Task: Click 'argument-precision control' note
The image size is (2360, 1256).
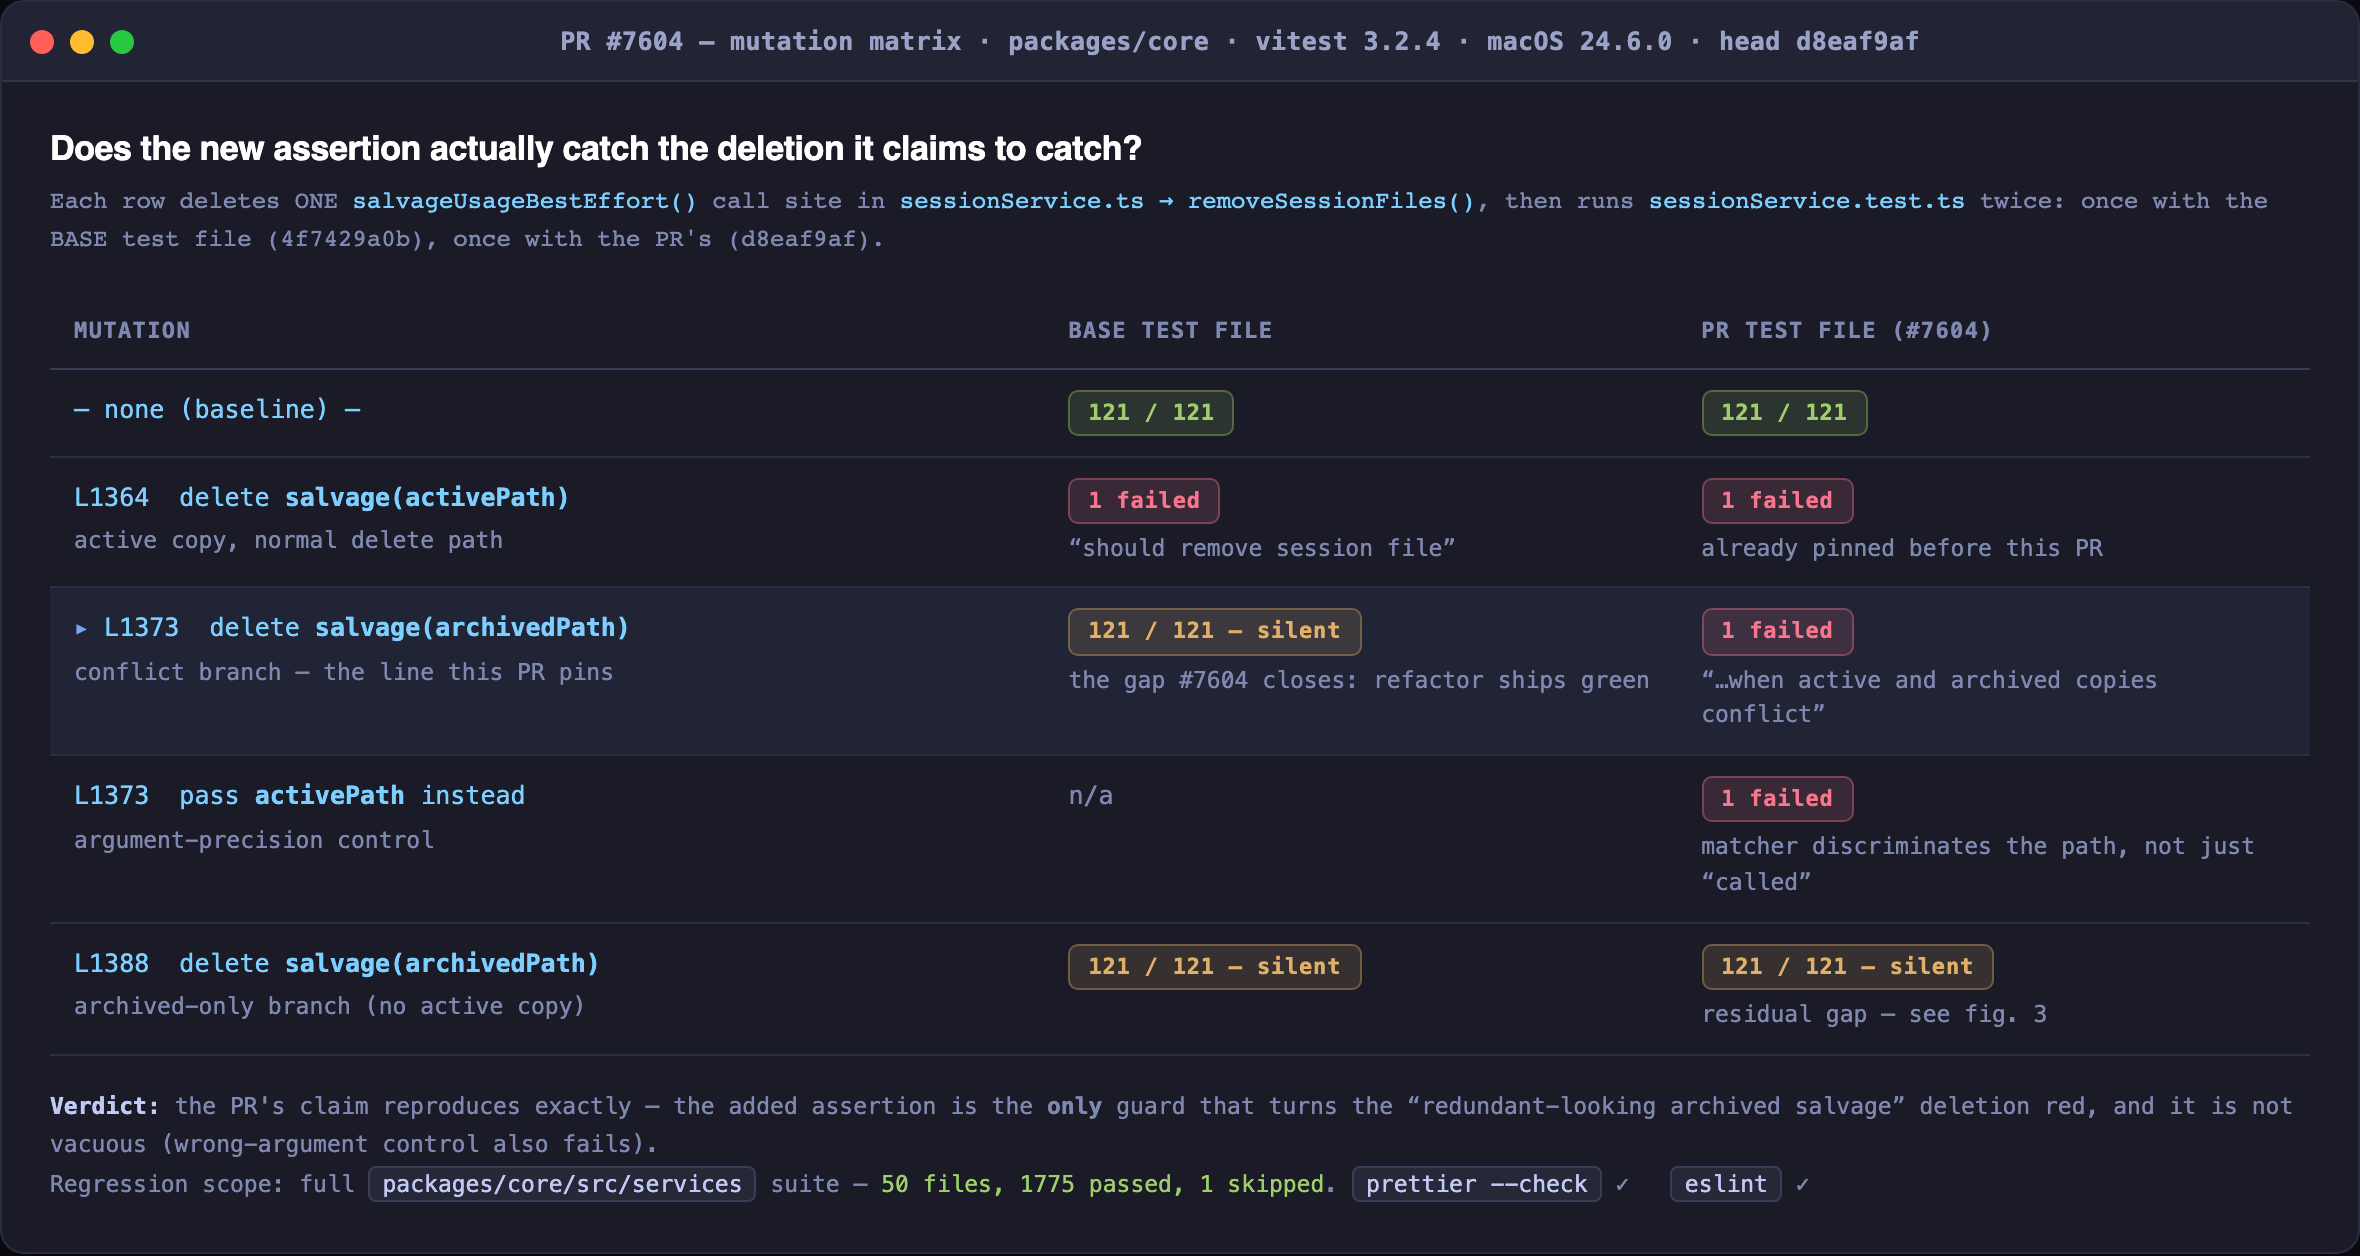Action: 254,840
